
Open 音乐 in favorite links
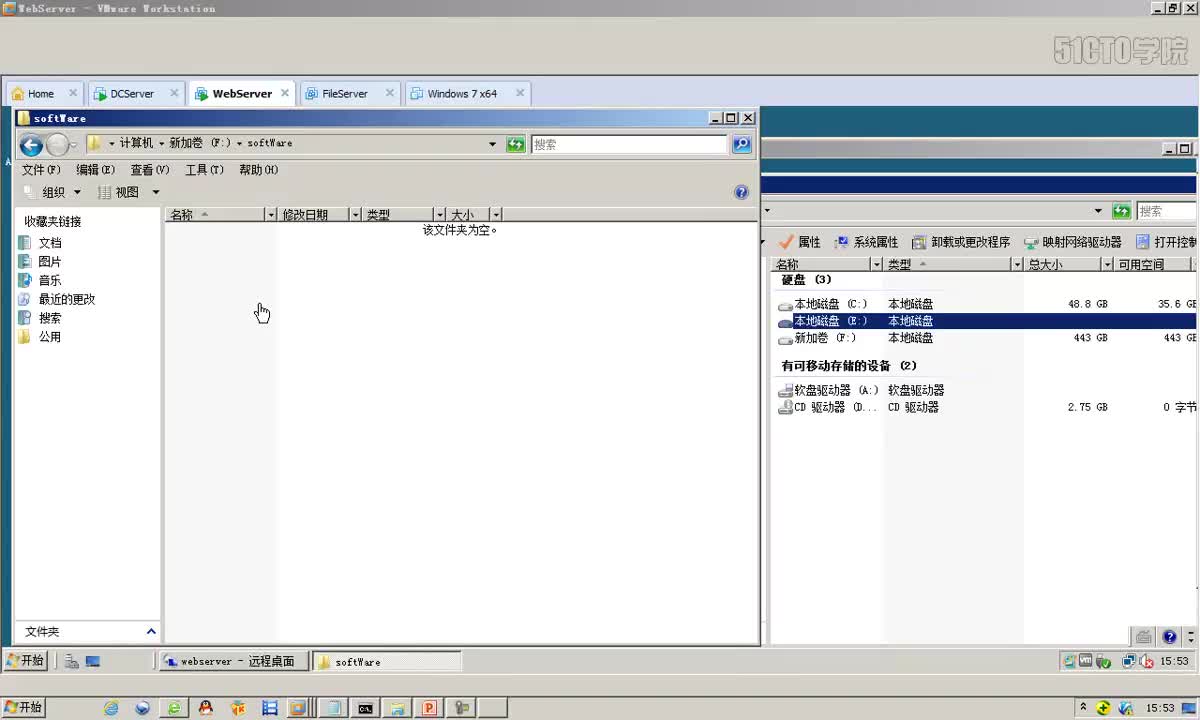click(x=41, y=281)
